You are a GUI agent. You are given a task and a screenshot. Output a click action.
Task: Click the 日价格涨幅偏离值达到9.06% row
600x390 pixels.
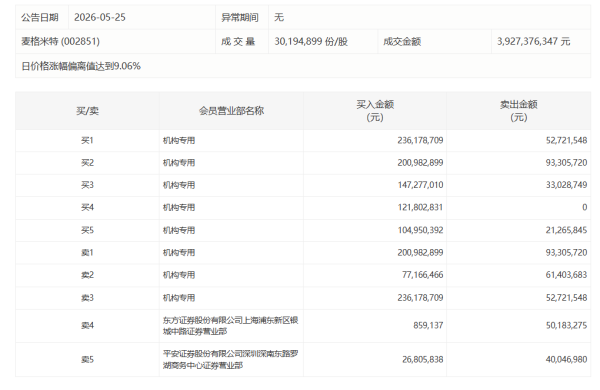coord(303,66)
